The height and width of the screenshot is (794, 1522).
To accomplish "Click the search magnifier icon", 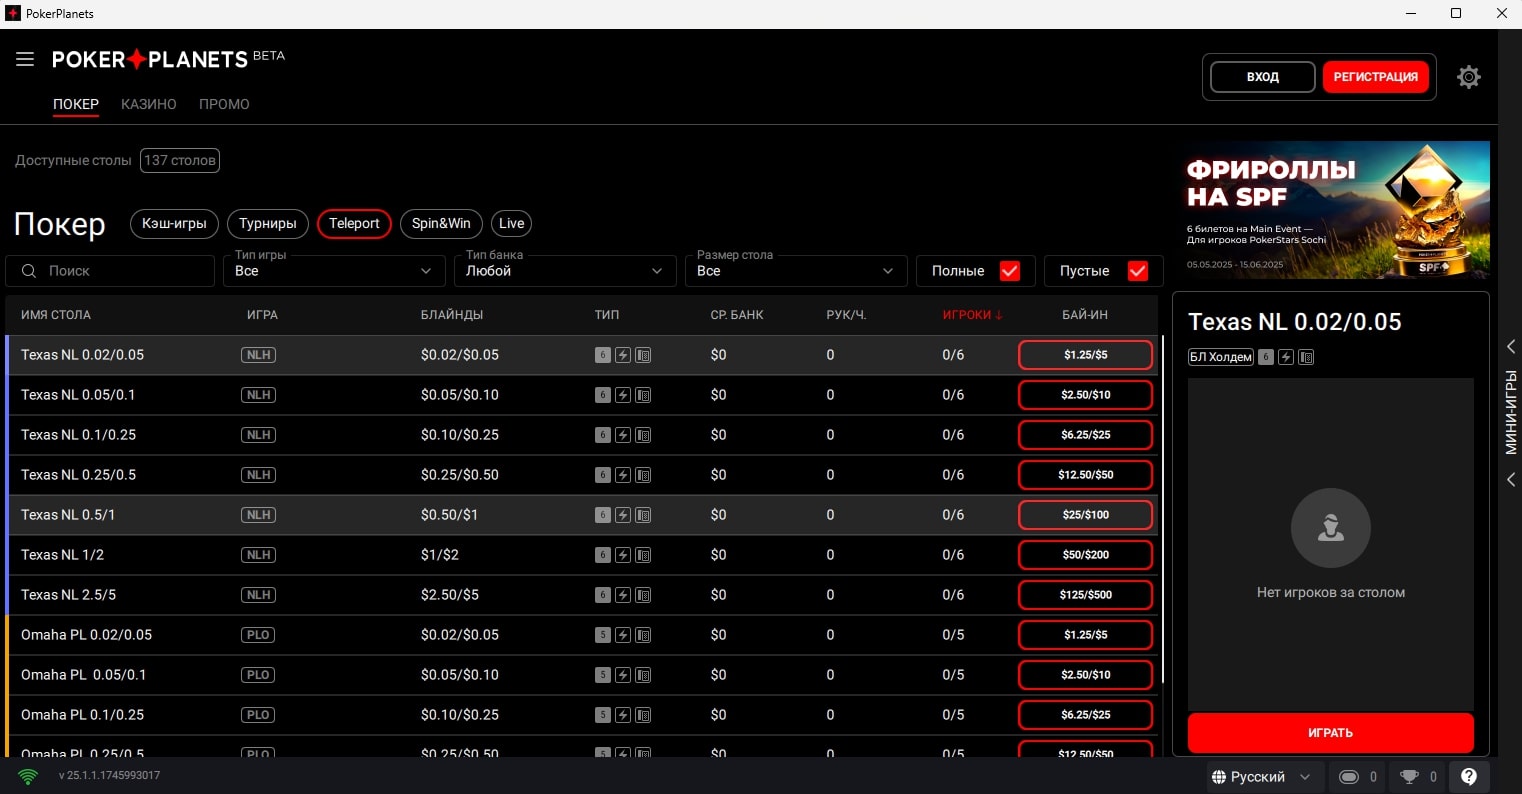I will pos(29,271).
